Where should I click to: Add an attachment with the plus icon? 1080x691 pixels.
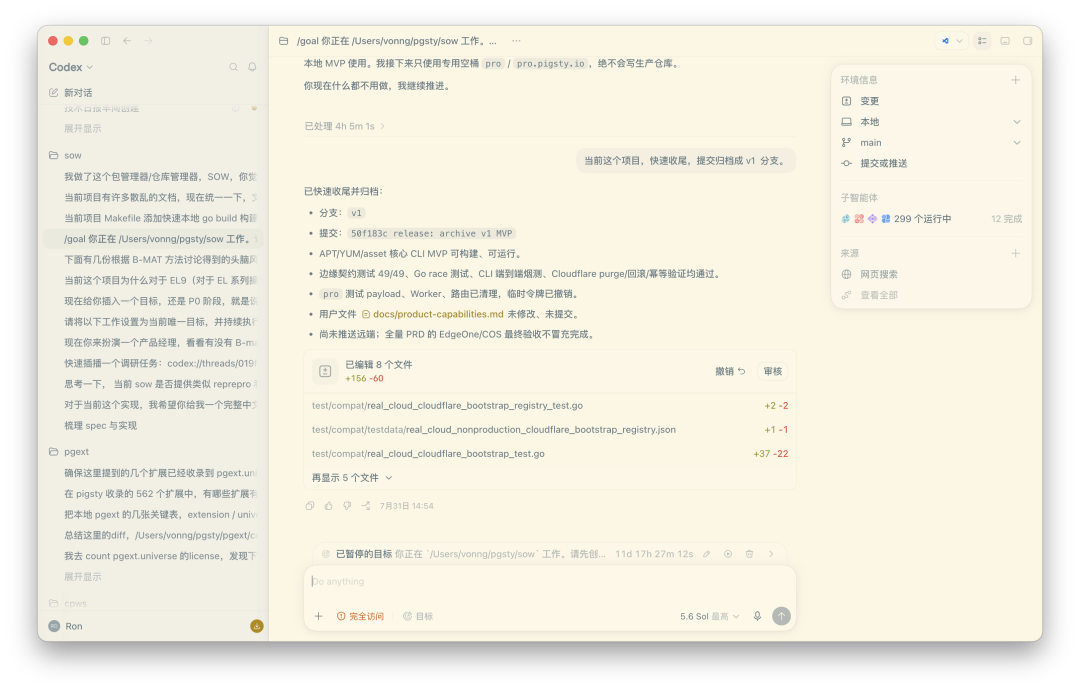click(318, 616)
